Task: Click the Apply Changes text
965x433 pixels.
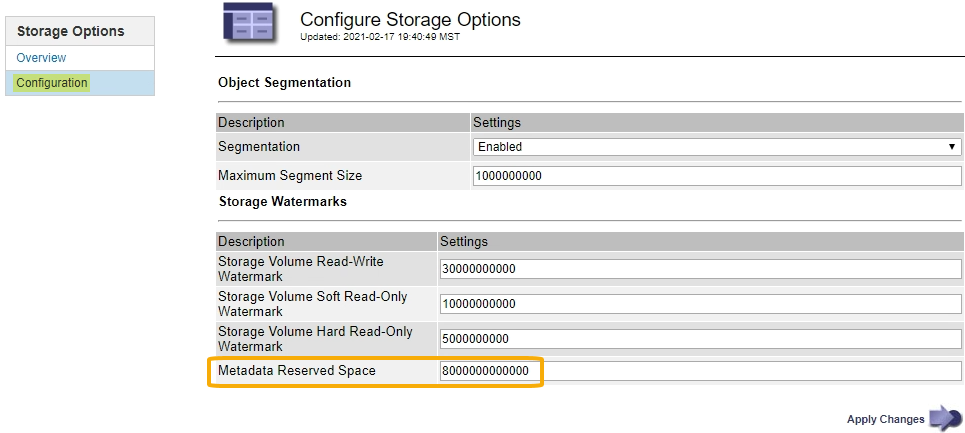Action: point(885,419)
